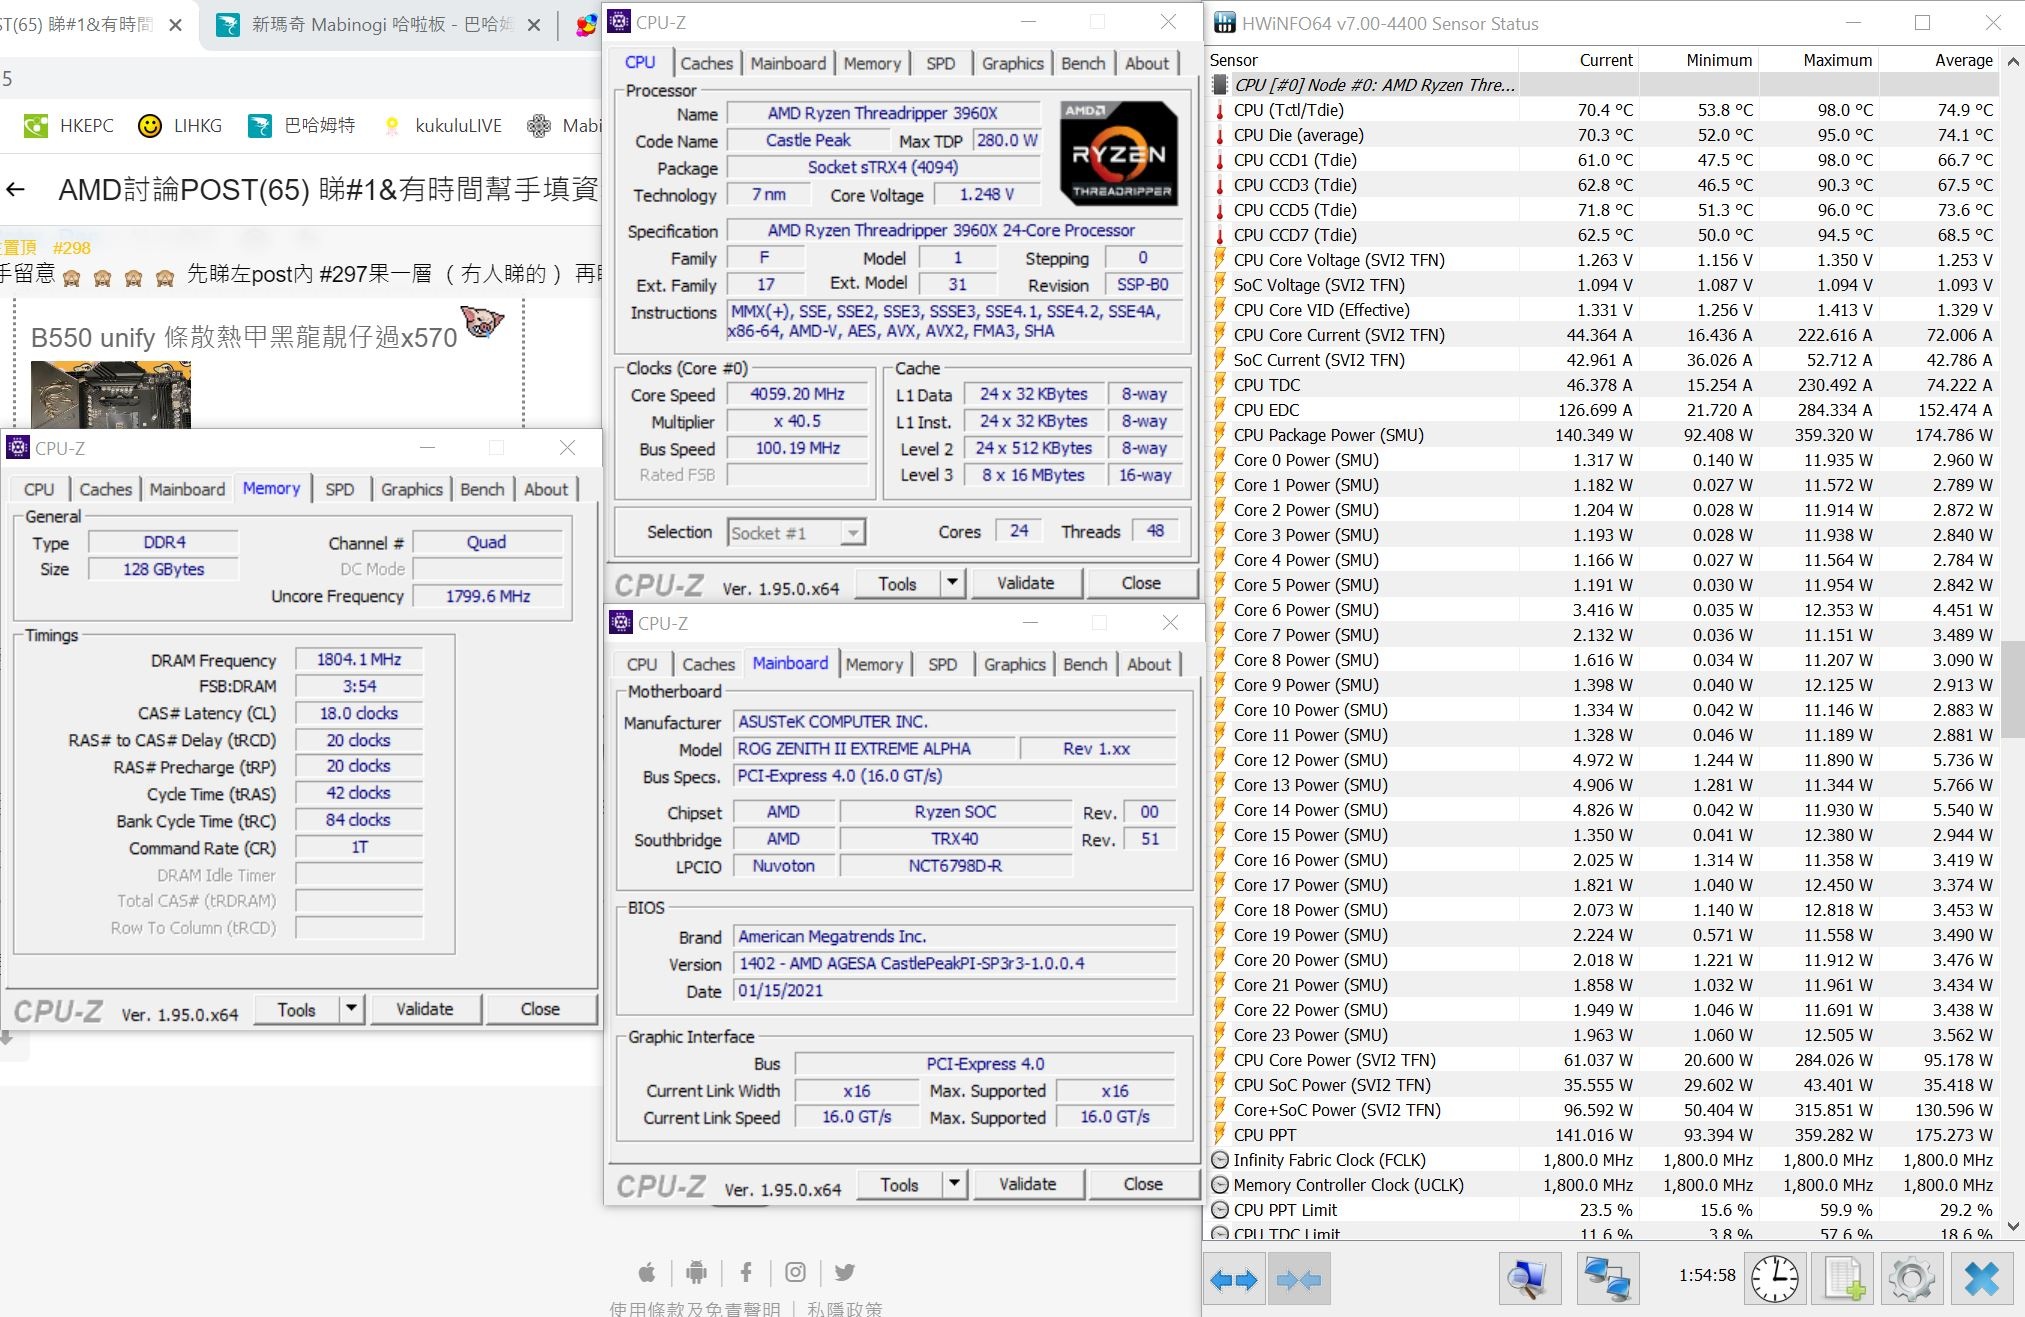Click CPU-Z icon of Mainboard window title
Image resolution: width=2025 pixels, height=1317 pixels.
(621, 623)
